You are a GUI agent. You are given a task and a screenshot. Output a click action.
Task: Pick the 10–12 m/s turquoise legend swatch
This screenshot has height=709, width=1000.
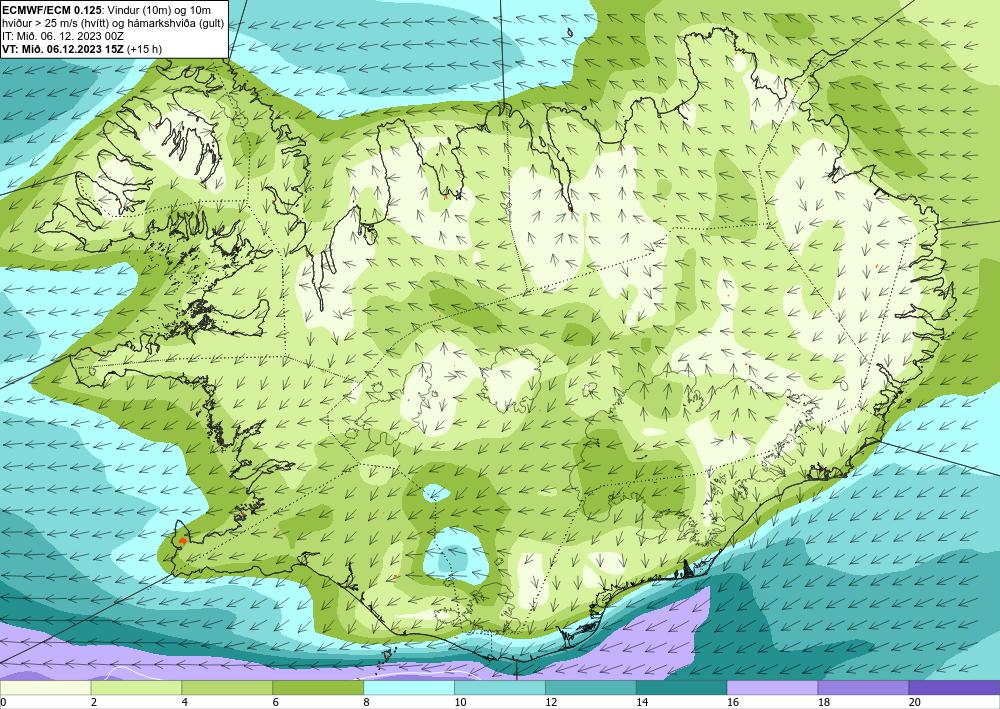pyautogui.click(x=499, y=688)
